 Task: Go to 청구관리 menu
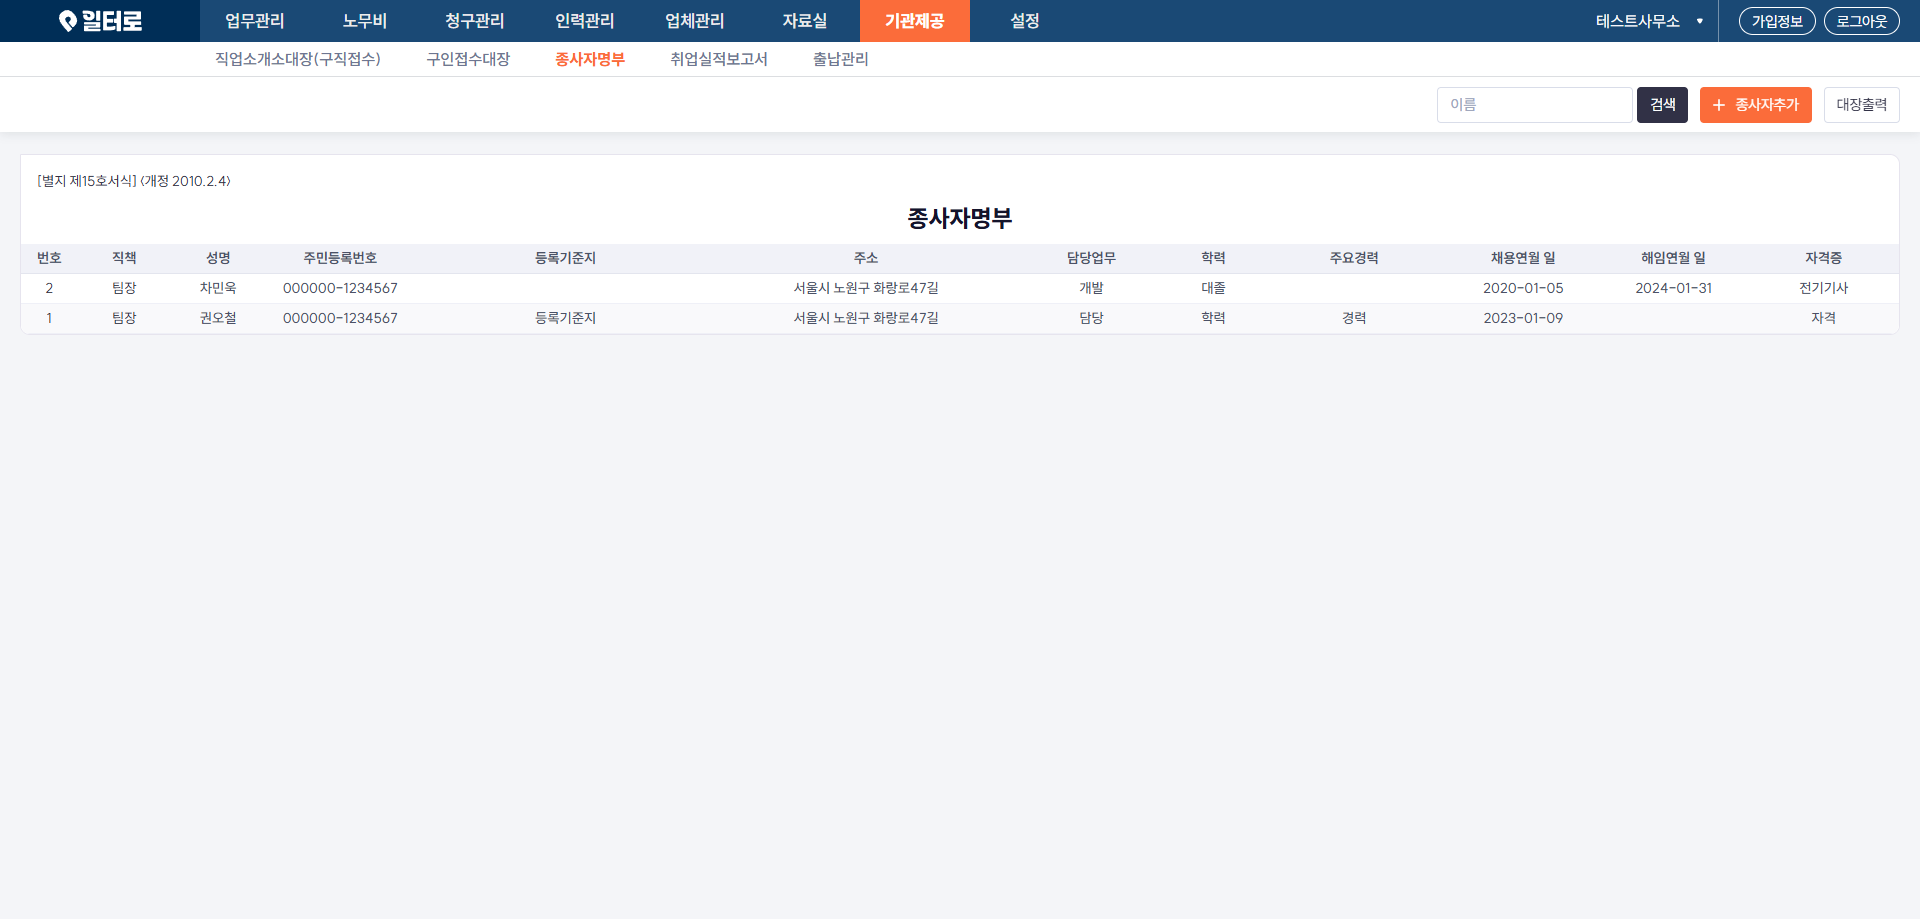click(474, 21)
